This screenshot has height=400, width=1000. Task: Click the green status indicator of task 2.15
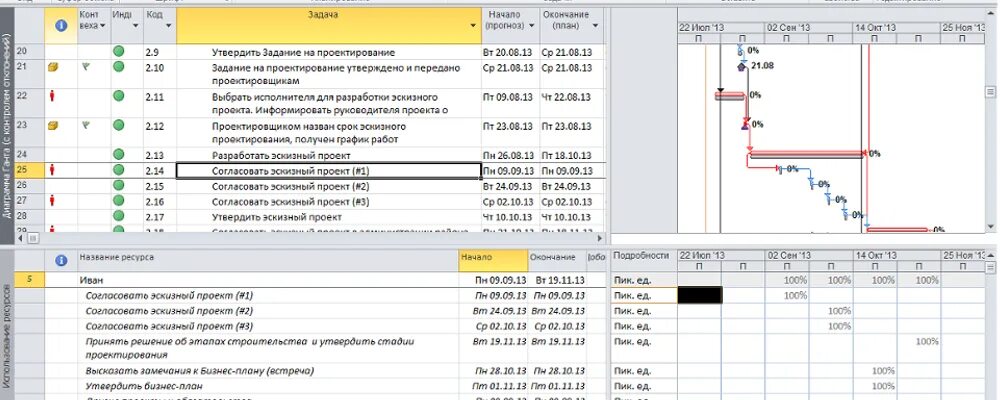pos(118,186)
